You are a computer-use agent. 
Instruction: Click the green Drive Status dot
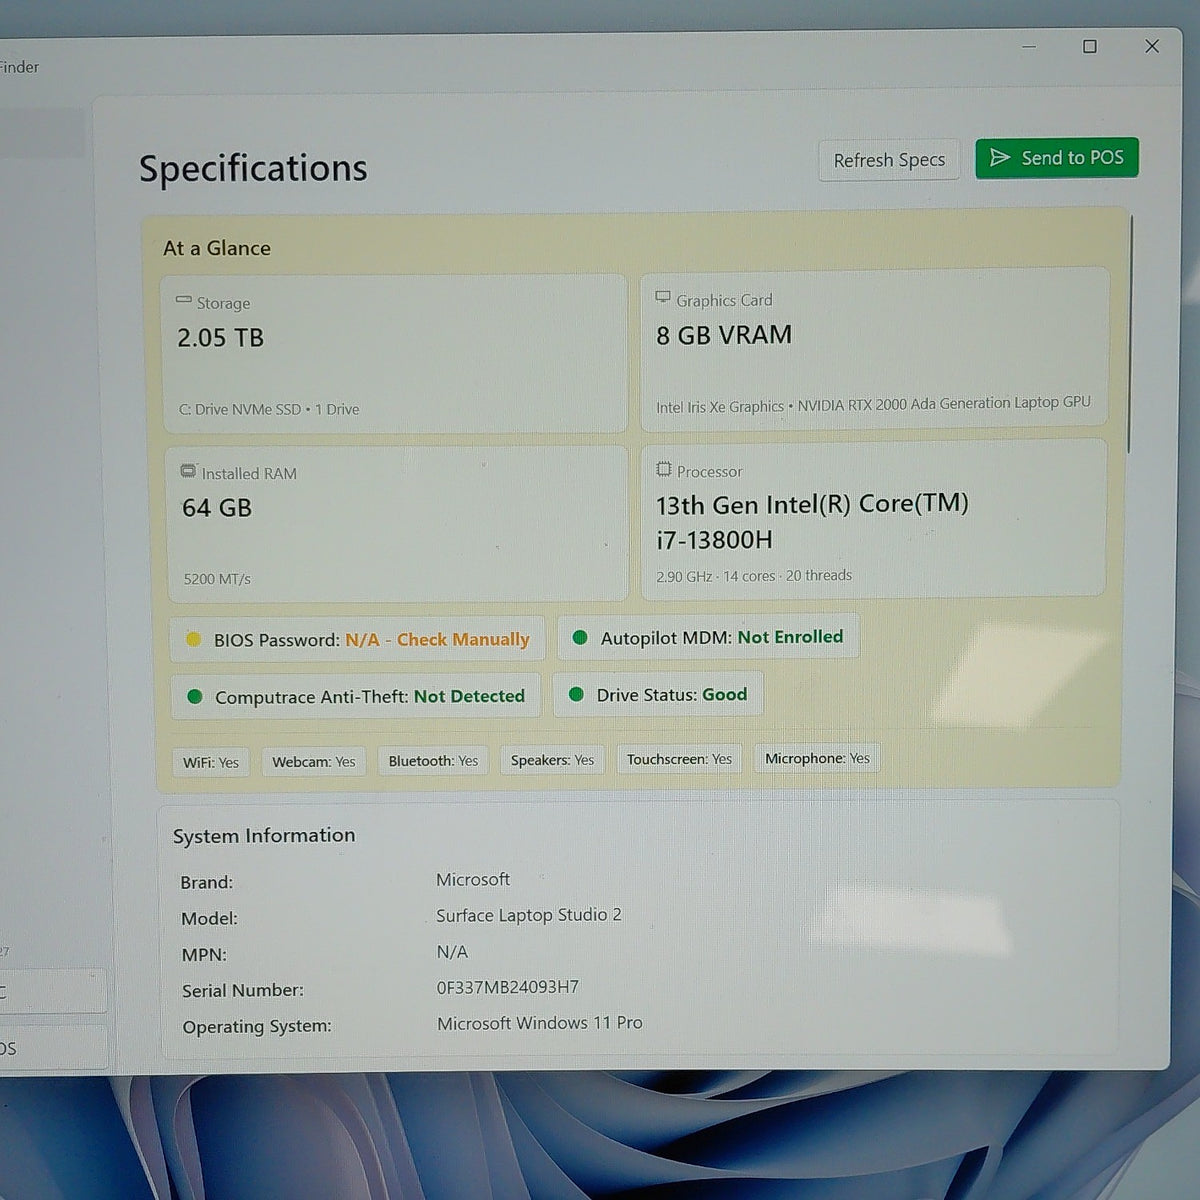tap(576, 694)
